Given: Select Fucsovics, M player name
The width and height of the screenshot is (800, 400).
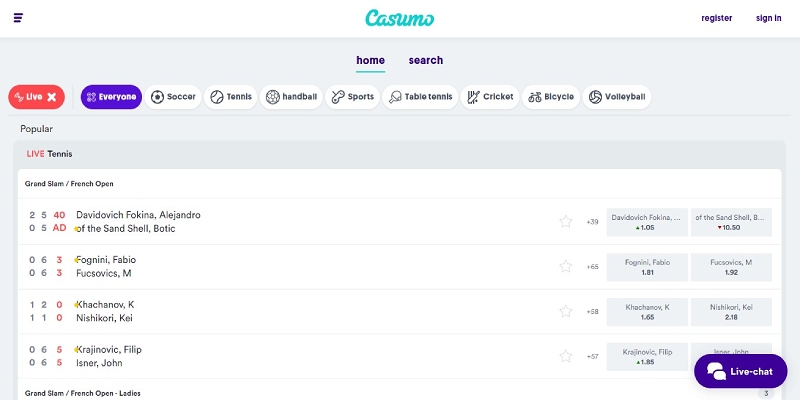Looking at the screenshot, I should 104,273.
